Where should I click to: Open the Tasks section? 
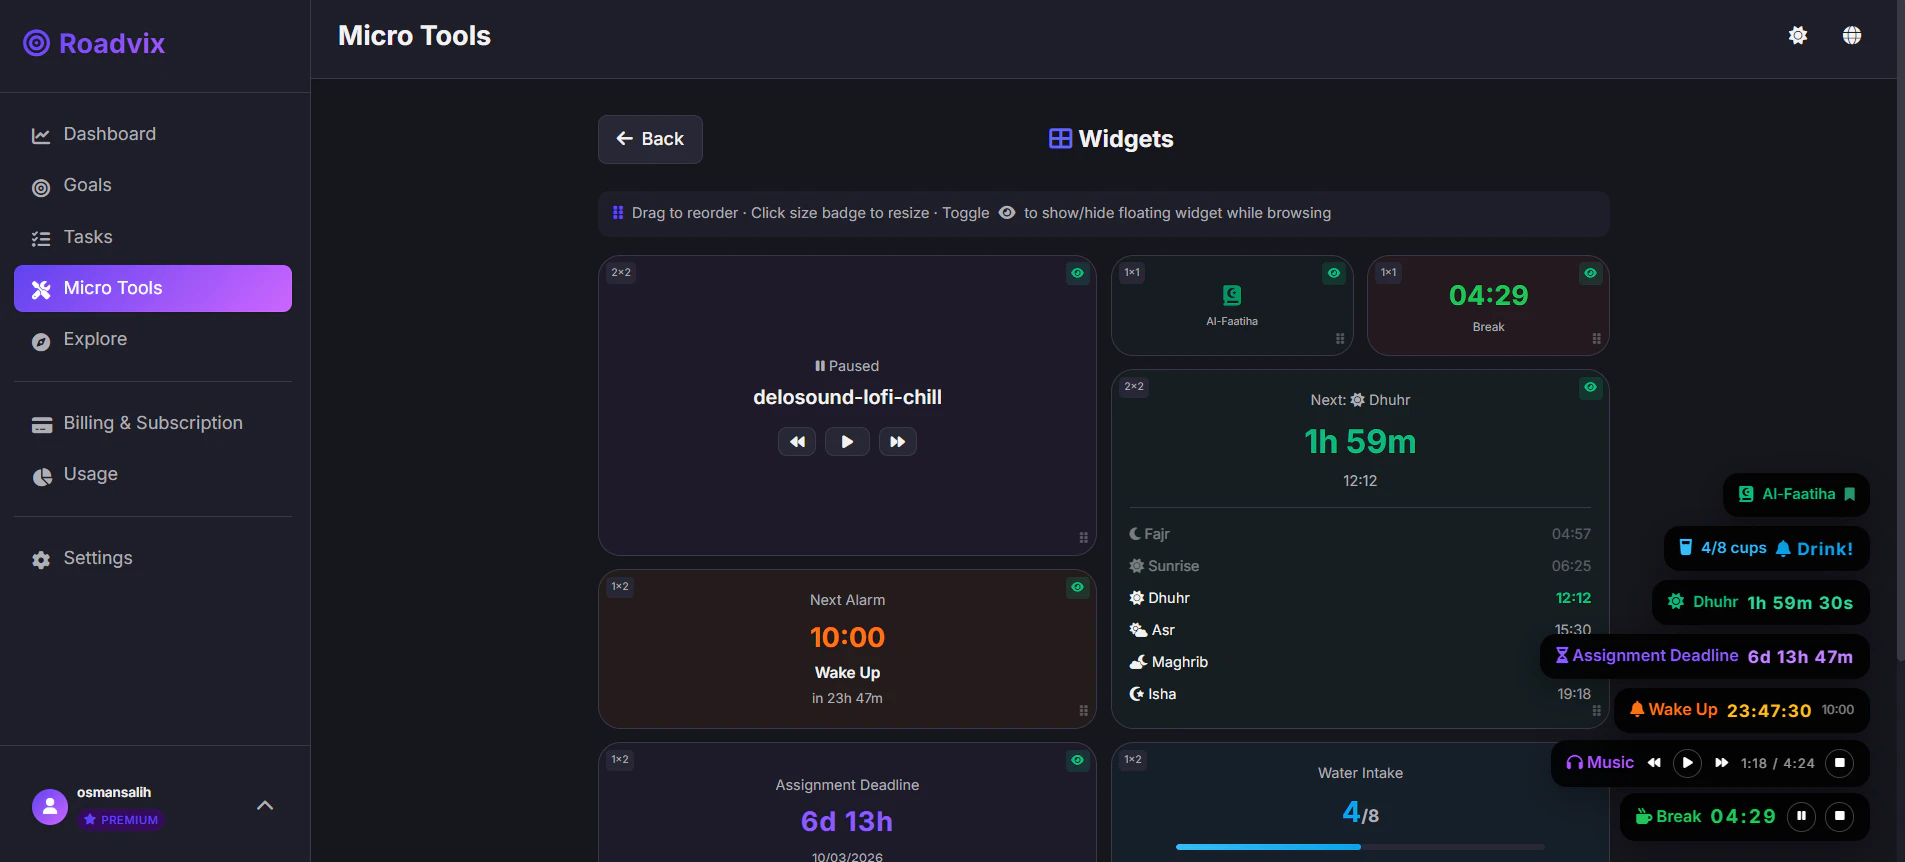coord(153,237)
